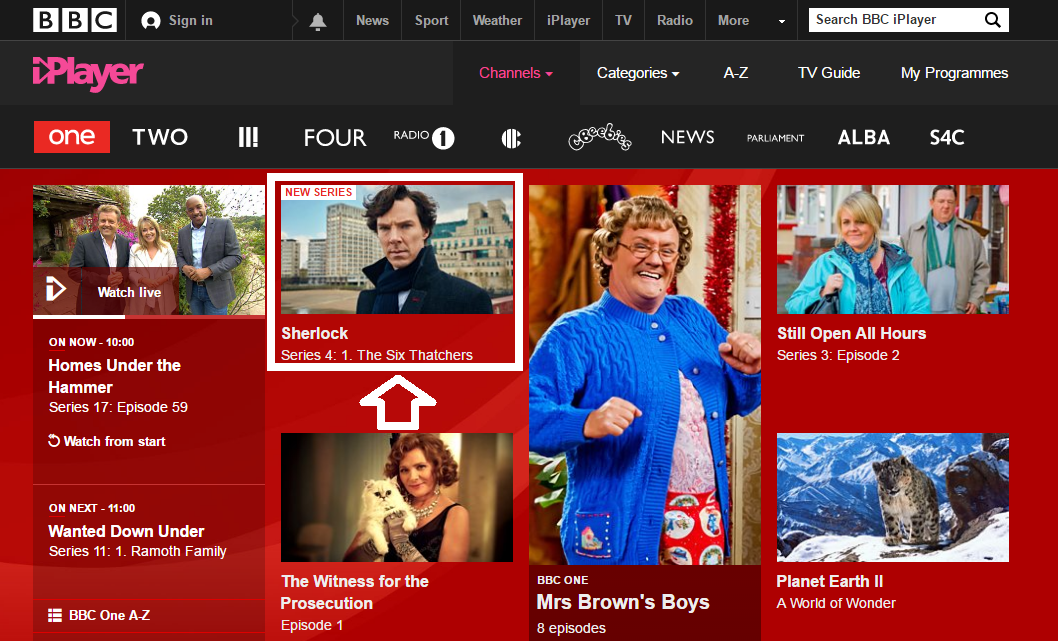Open the account Sign in icon
This screenshot has width=1058, height=641.
[x=150, y=21]
